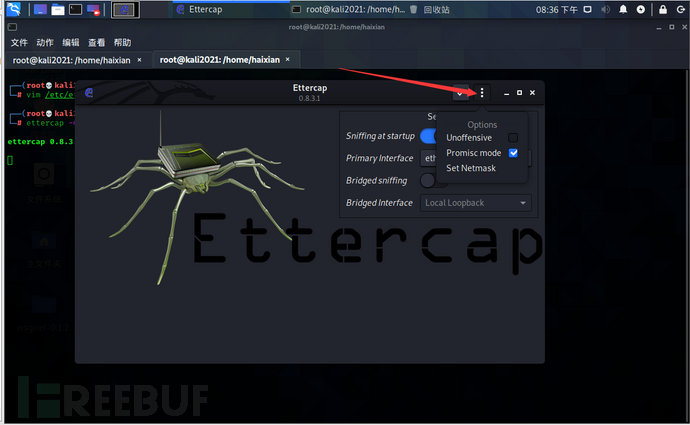The width and height of the screenshot is (690, 425).
Task: Click the show desktop panel icon
Action: 40,9
